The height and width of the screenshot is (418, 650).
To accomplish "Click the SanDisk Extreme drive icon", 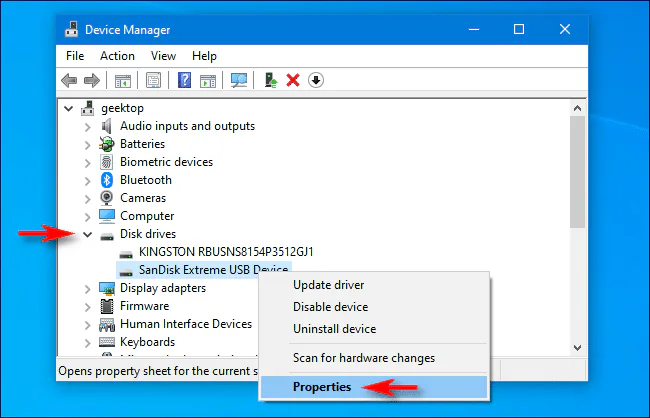I will tap(126, 271).
